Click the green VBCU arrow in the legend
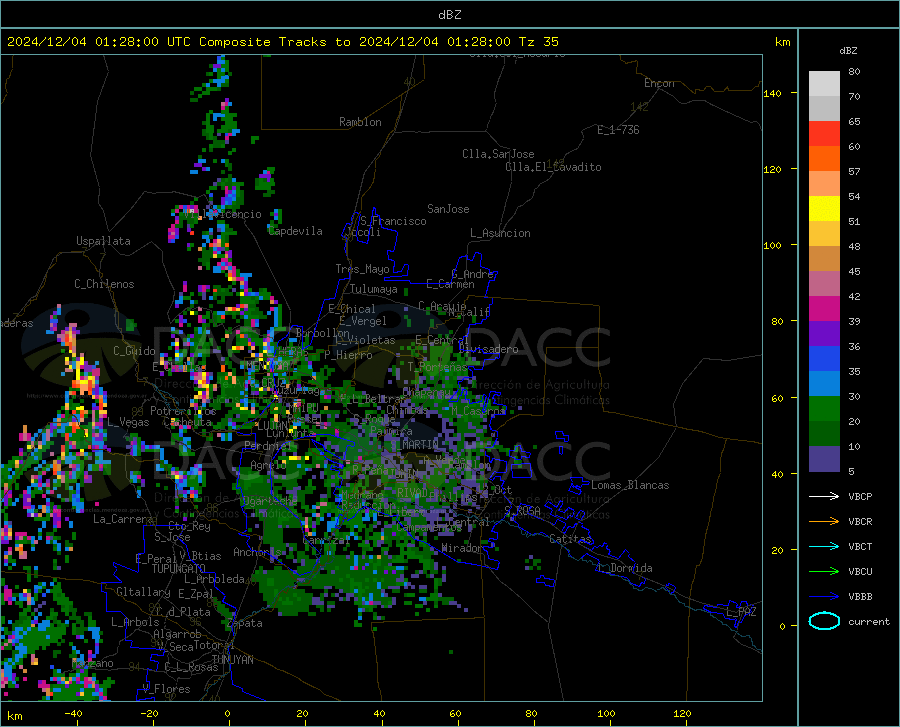This screenshot has width=900, height=727. (x=824, y=572)
